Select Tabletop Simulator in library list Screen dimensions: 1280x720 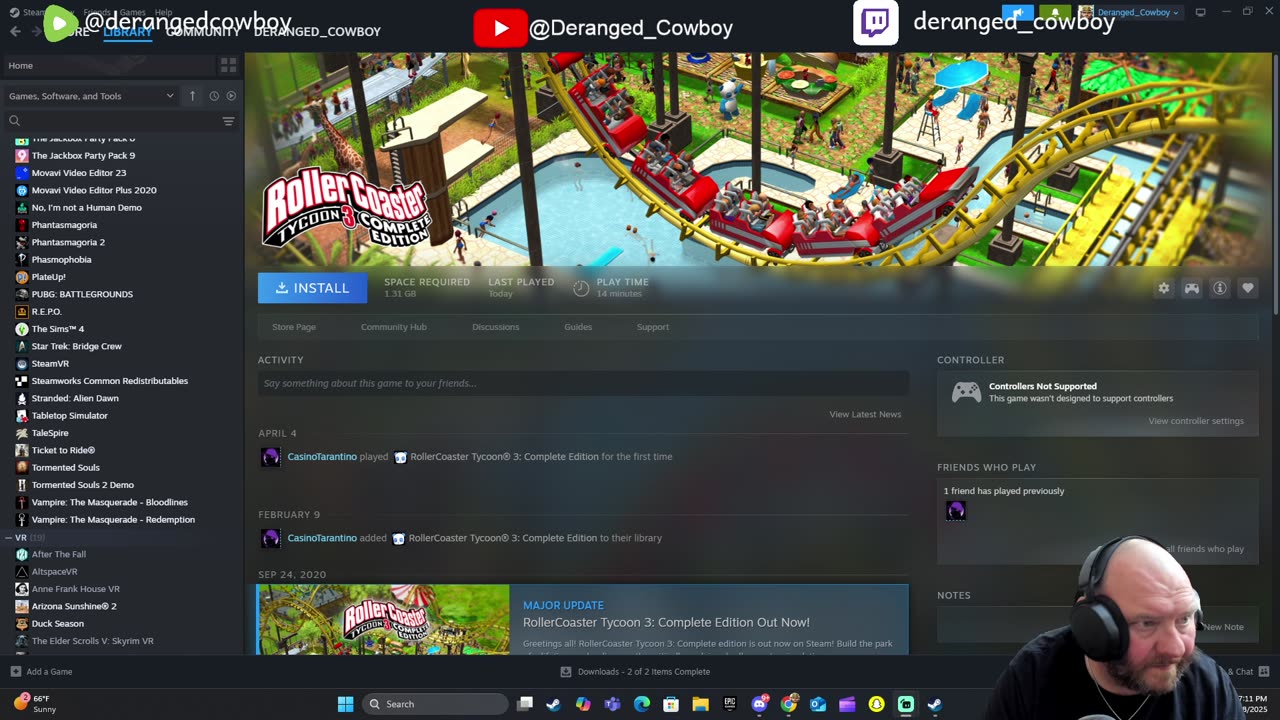click(x=69, y=416)
